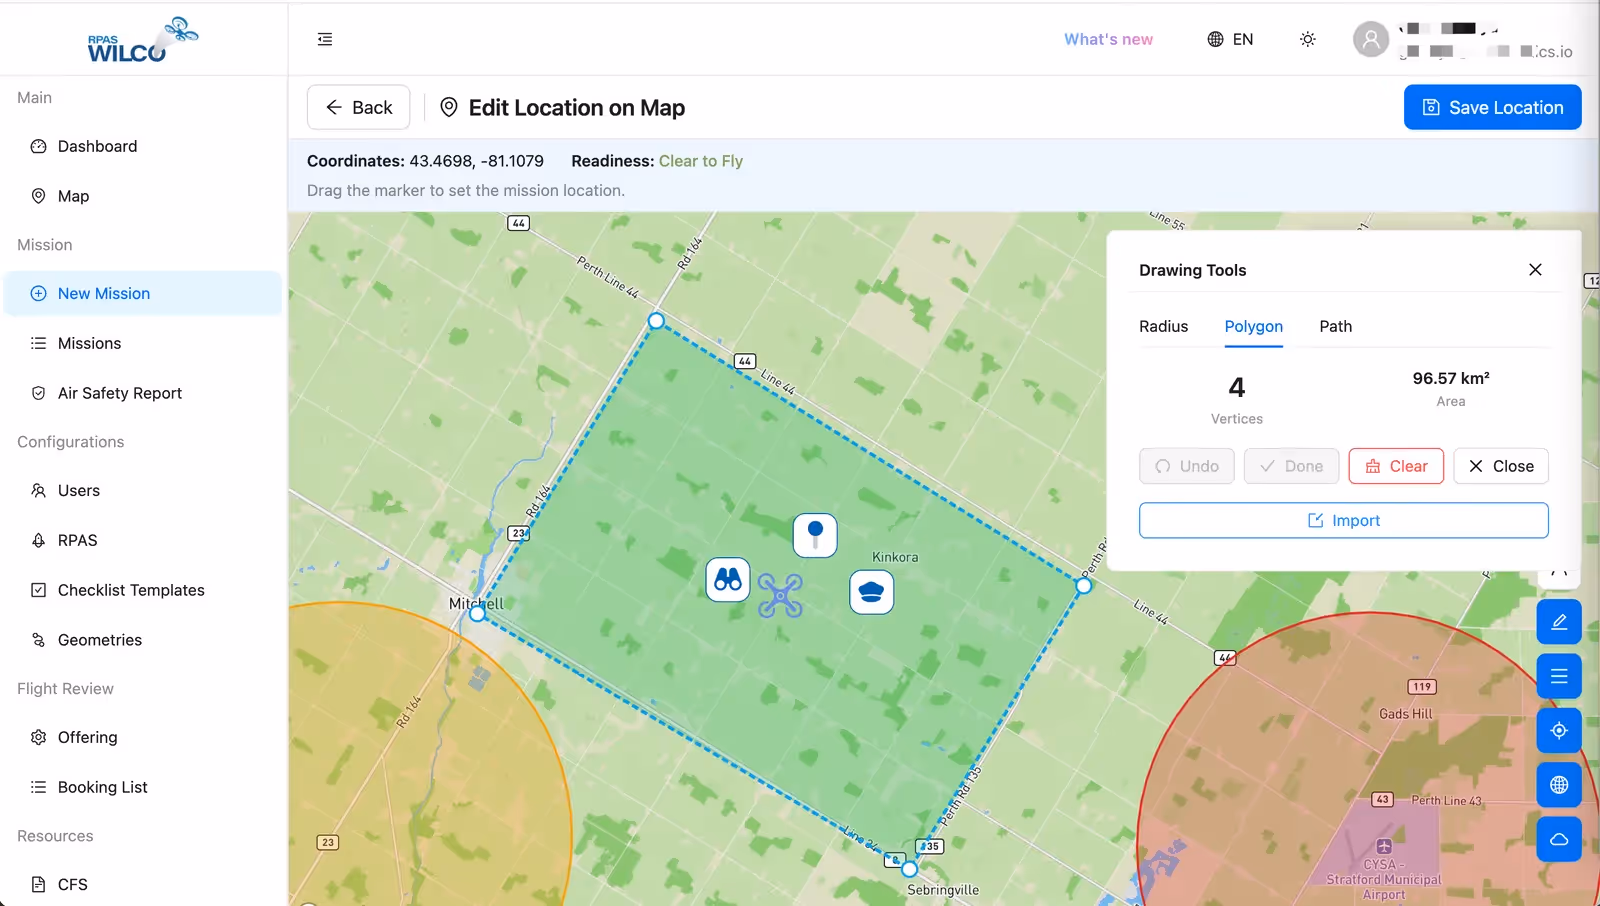Click the 96.57 km² area value
Image resolution: width=1600 pixels, height=906 pixels.
click(1451, 378)
